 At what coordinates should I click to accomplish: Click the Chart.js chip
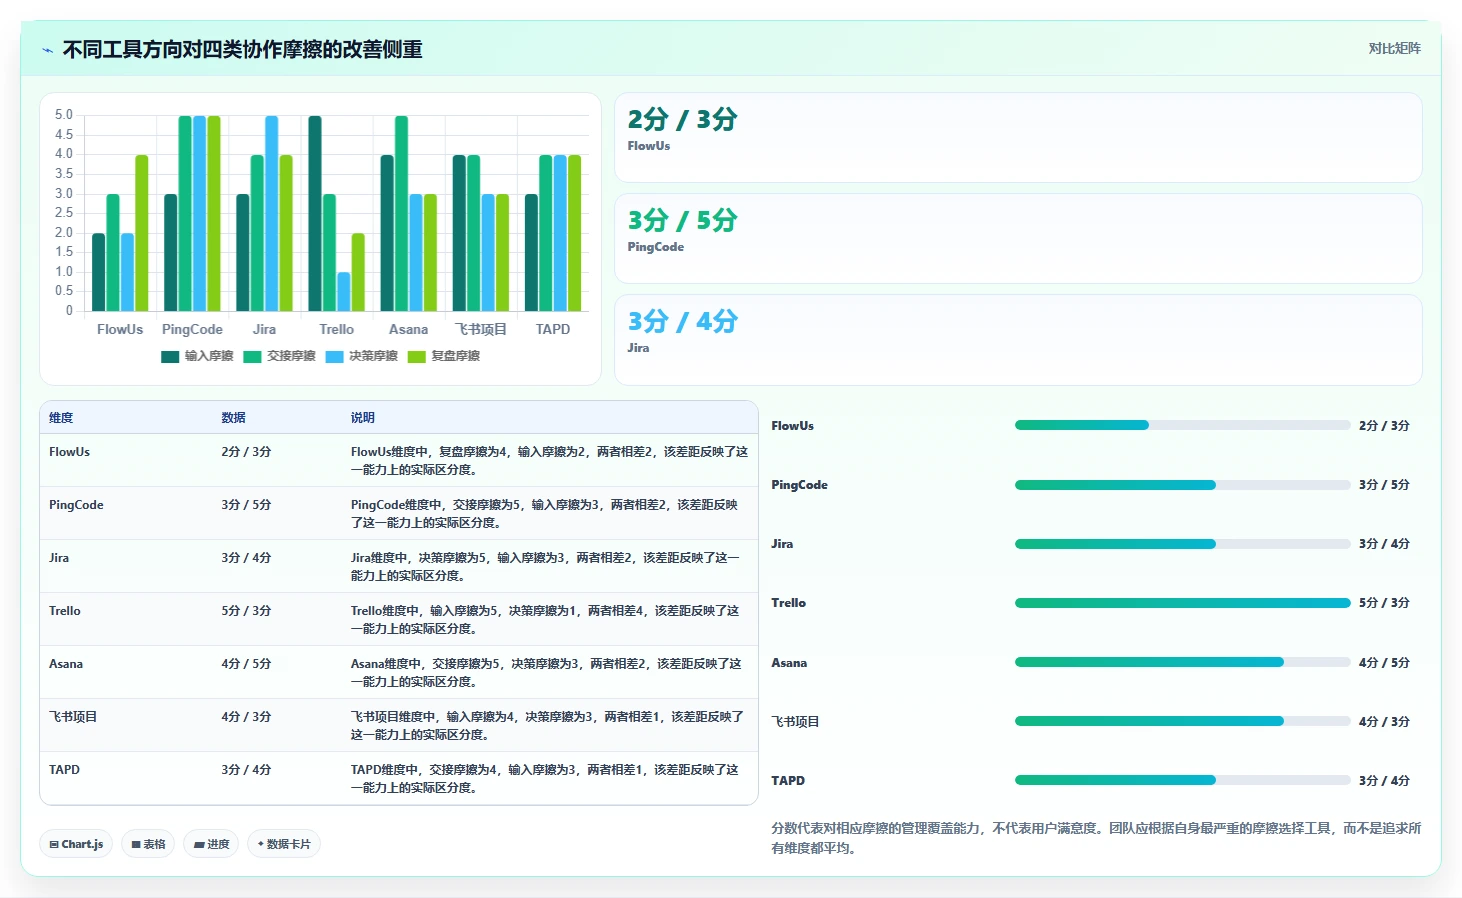tap(76, 844)
